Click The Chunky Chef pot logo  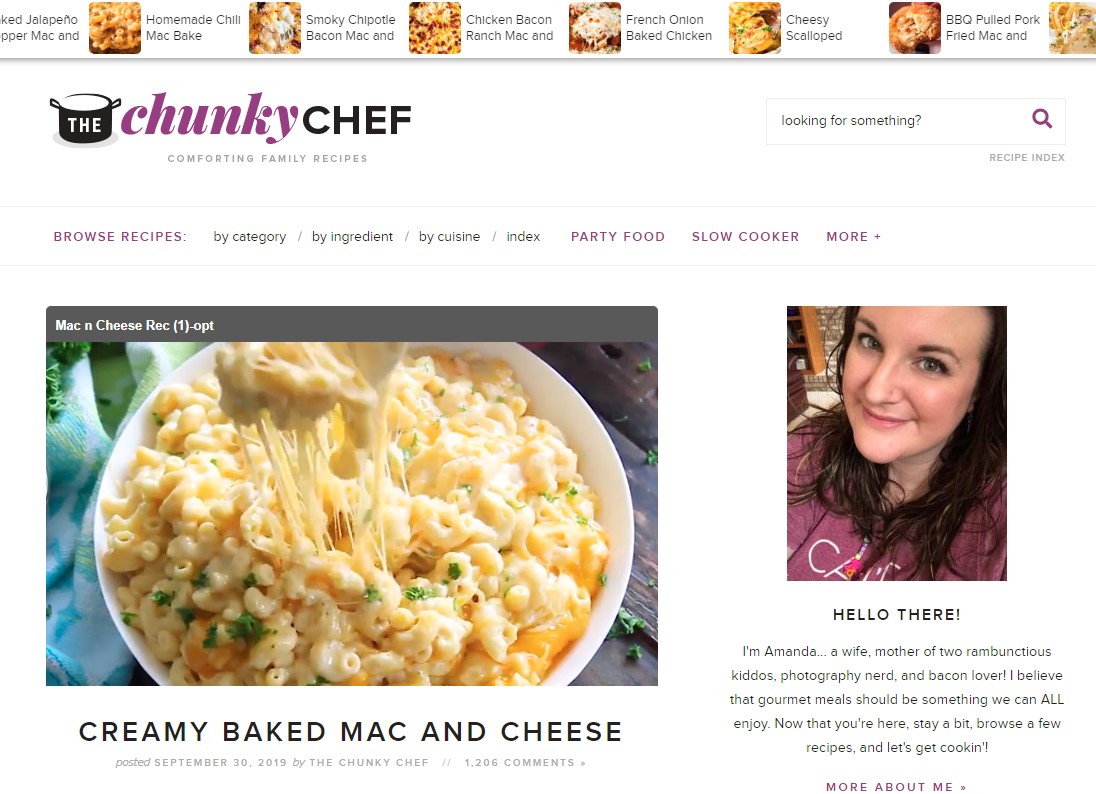click(85, 120)
